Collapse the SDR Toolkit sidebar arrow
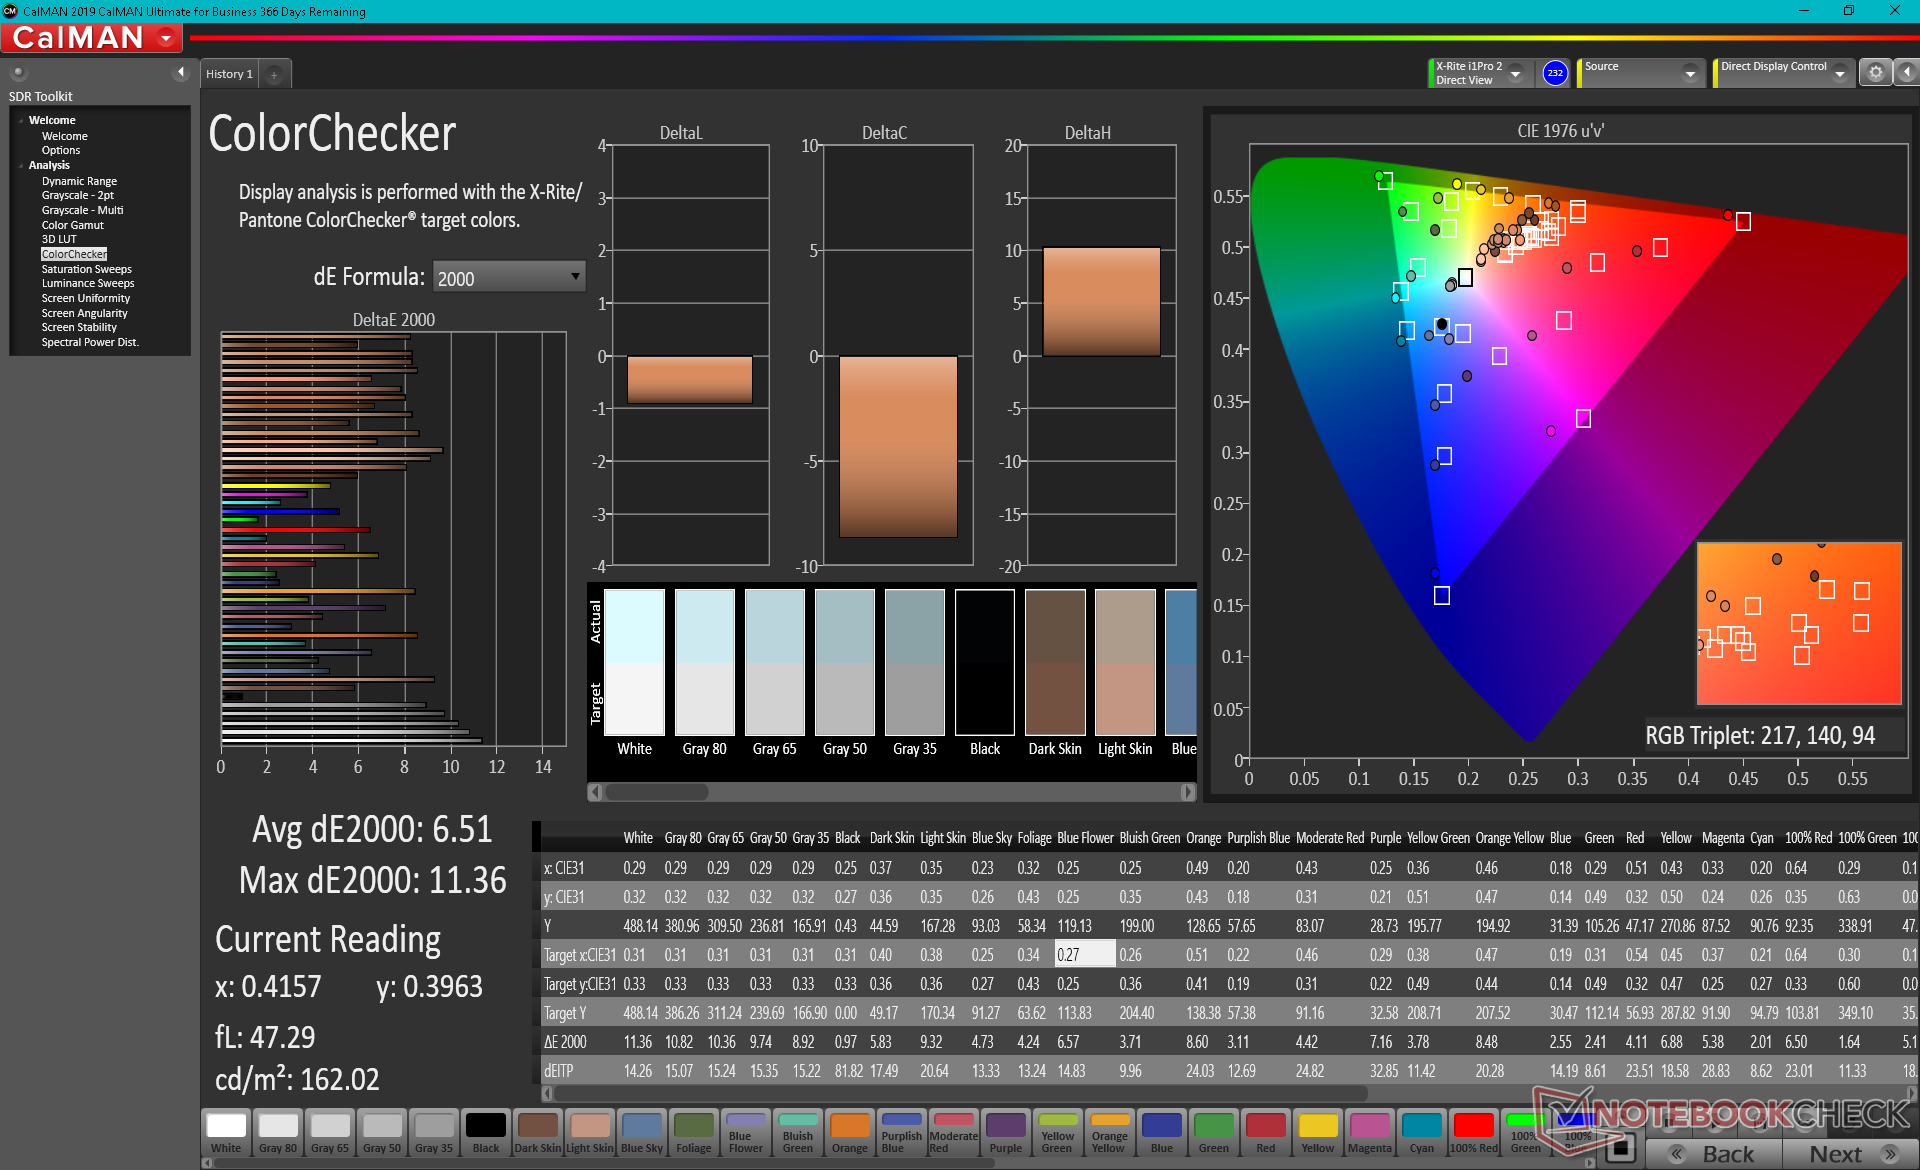Image resolution: width=1920 pixels, height=1170 pixels. click(x=181, y=72)
